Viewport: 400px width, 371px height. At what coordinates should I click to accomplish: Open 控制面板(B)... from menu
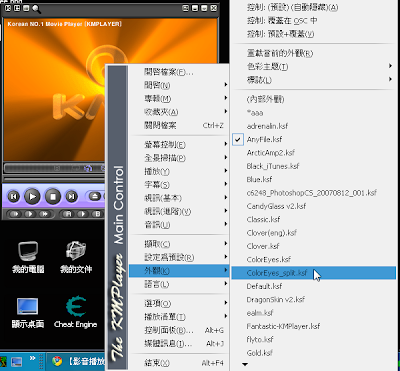click(179, 330)
